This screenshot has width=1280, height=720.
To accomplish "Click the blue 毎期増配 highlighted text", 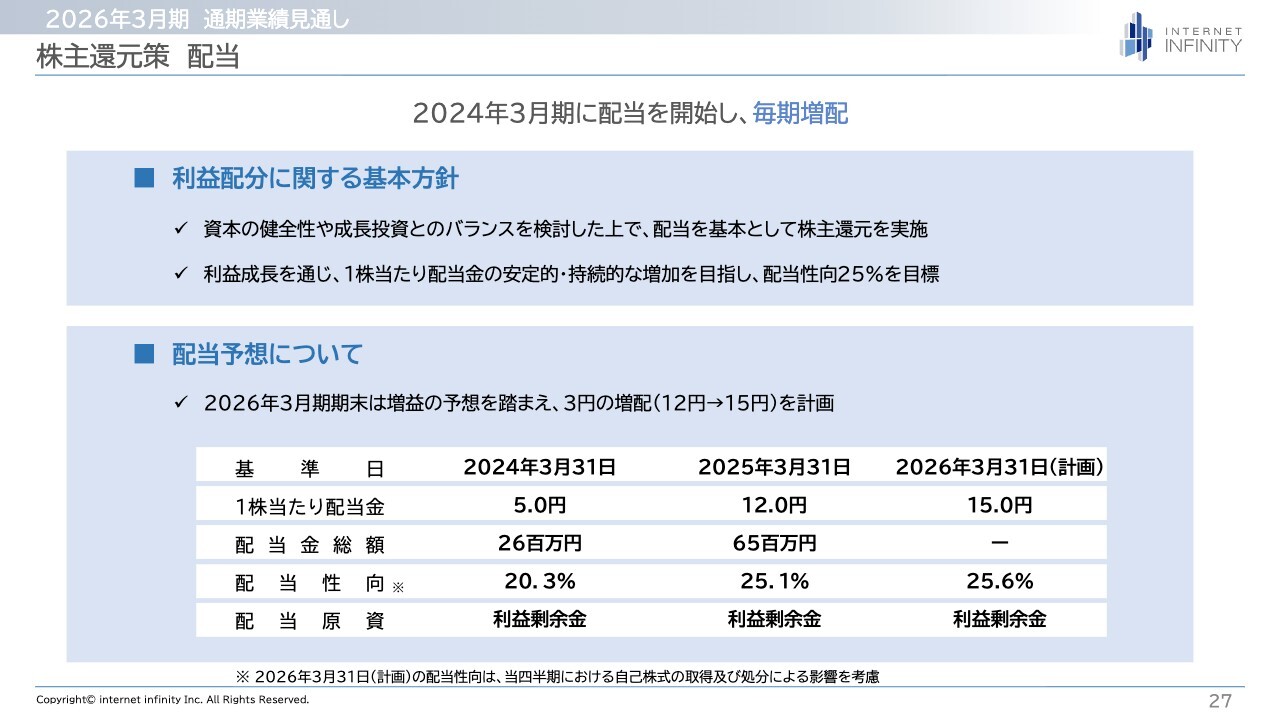I will (x=800, y=114).
